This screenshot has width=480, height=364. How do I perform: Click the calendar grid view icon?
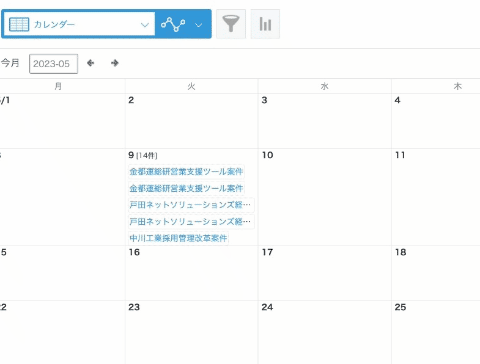(x=19, y=24)
